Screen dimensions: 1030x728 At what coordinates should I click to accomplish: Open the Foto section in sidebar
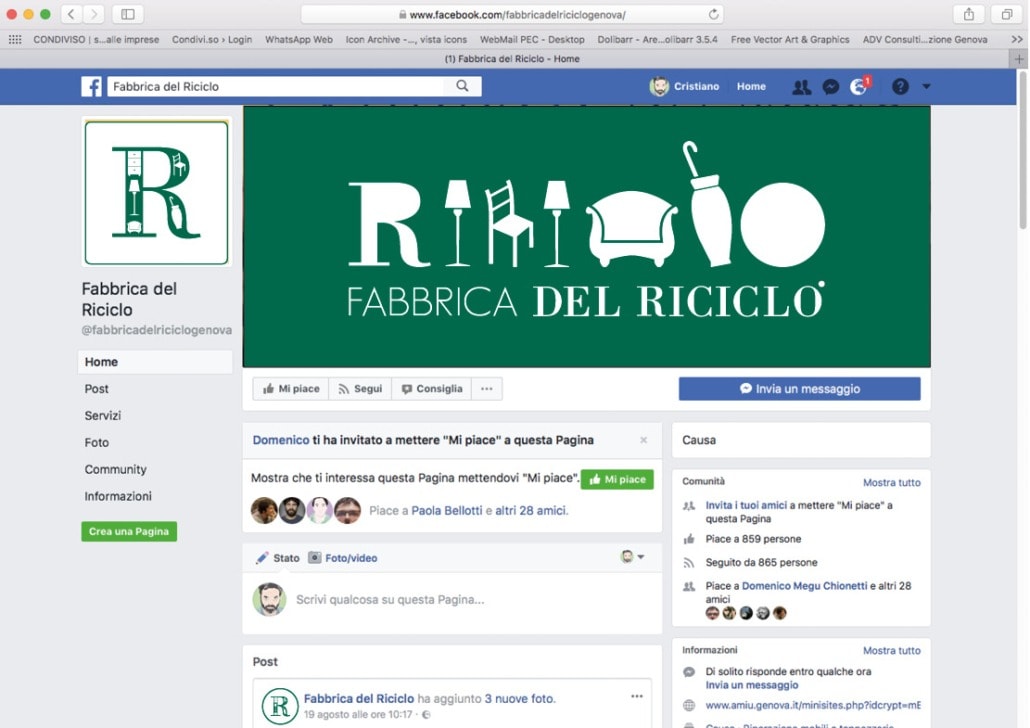tap(97, 443)
